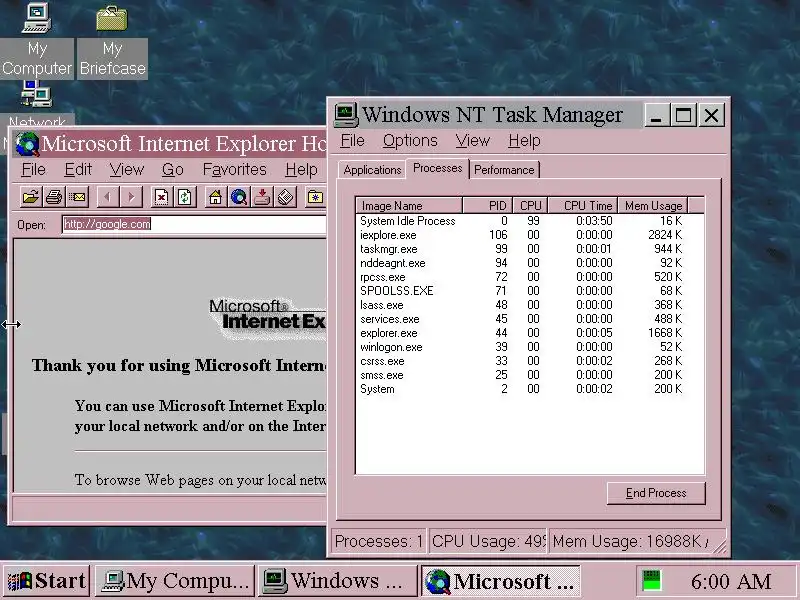
Task: Switch to the Performance tab
Action: 504,170
